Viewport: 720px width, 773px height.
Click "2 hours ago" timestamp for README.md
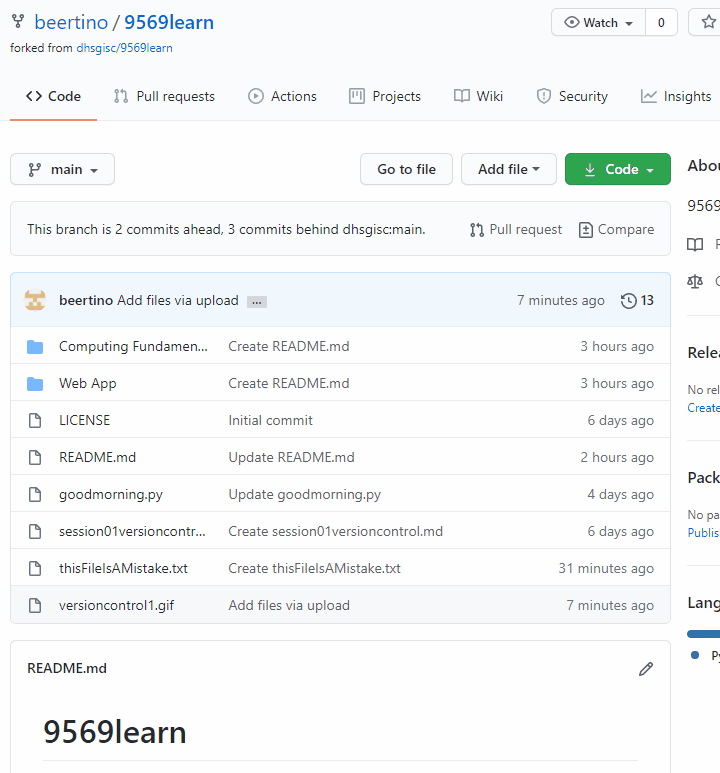[x=617, y=457]
